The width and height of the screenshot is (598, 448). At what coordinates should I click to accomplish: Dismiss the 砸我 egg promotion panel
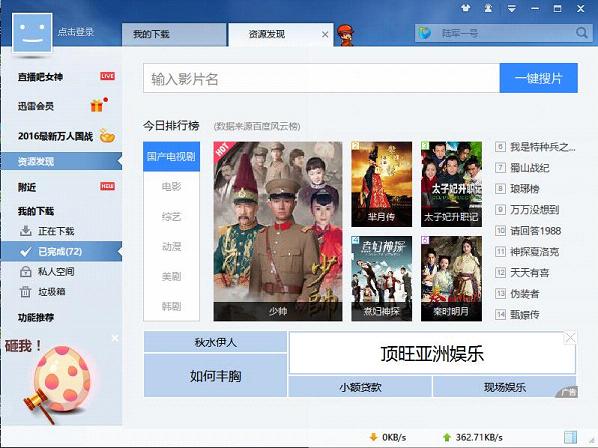(115, 338)
